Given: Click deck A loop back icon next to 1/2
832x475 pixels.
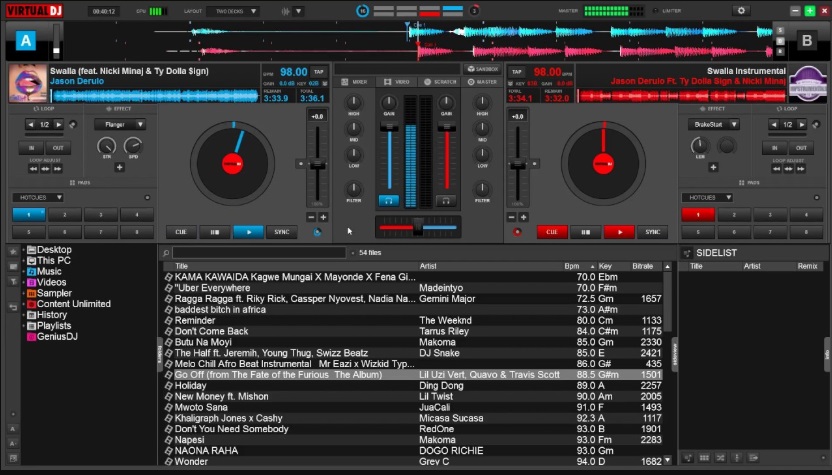Looking at the screenshot, I should coord(73,125).
